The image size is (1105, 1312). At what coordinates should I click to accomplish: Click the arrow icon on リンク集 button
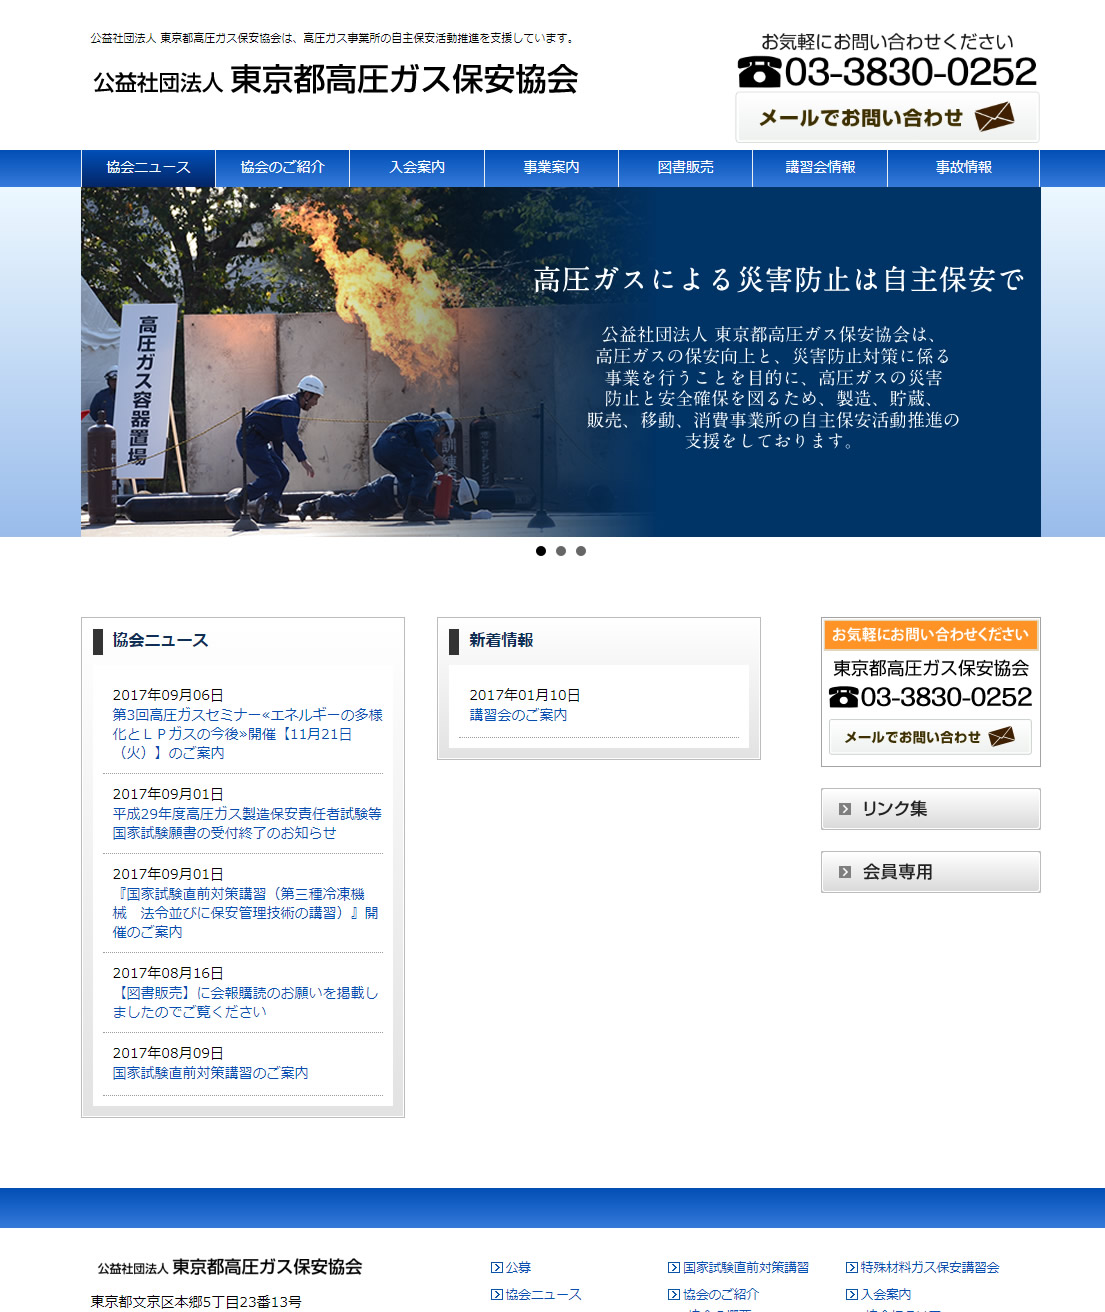pyautogui.click(x=845, y=809)
